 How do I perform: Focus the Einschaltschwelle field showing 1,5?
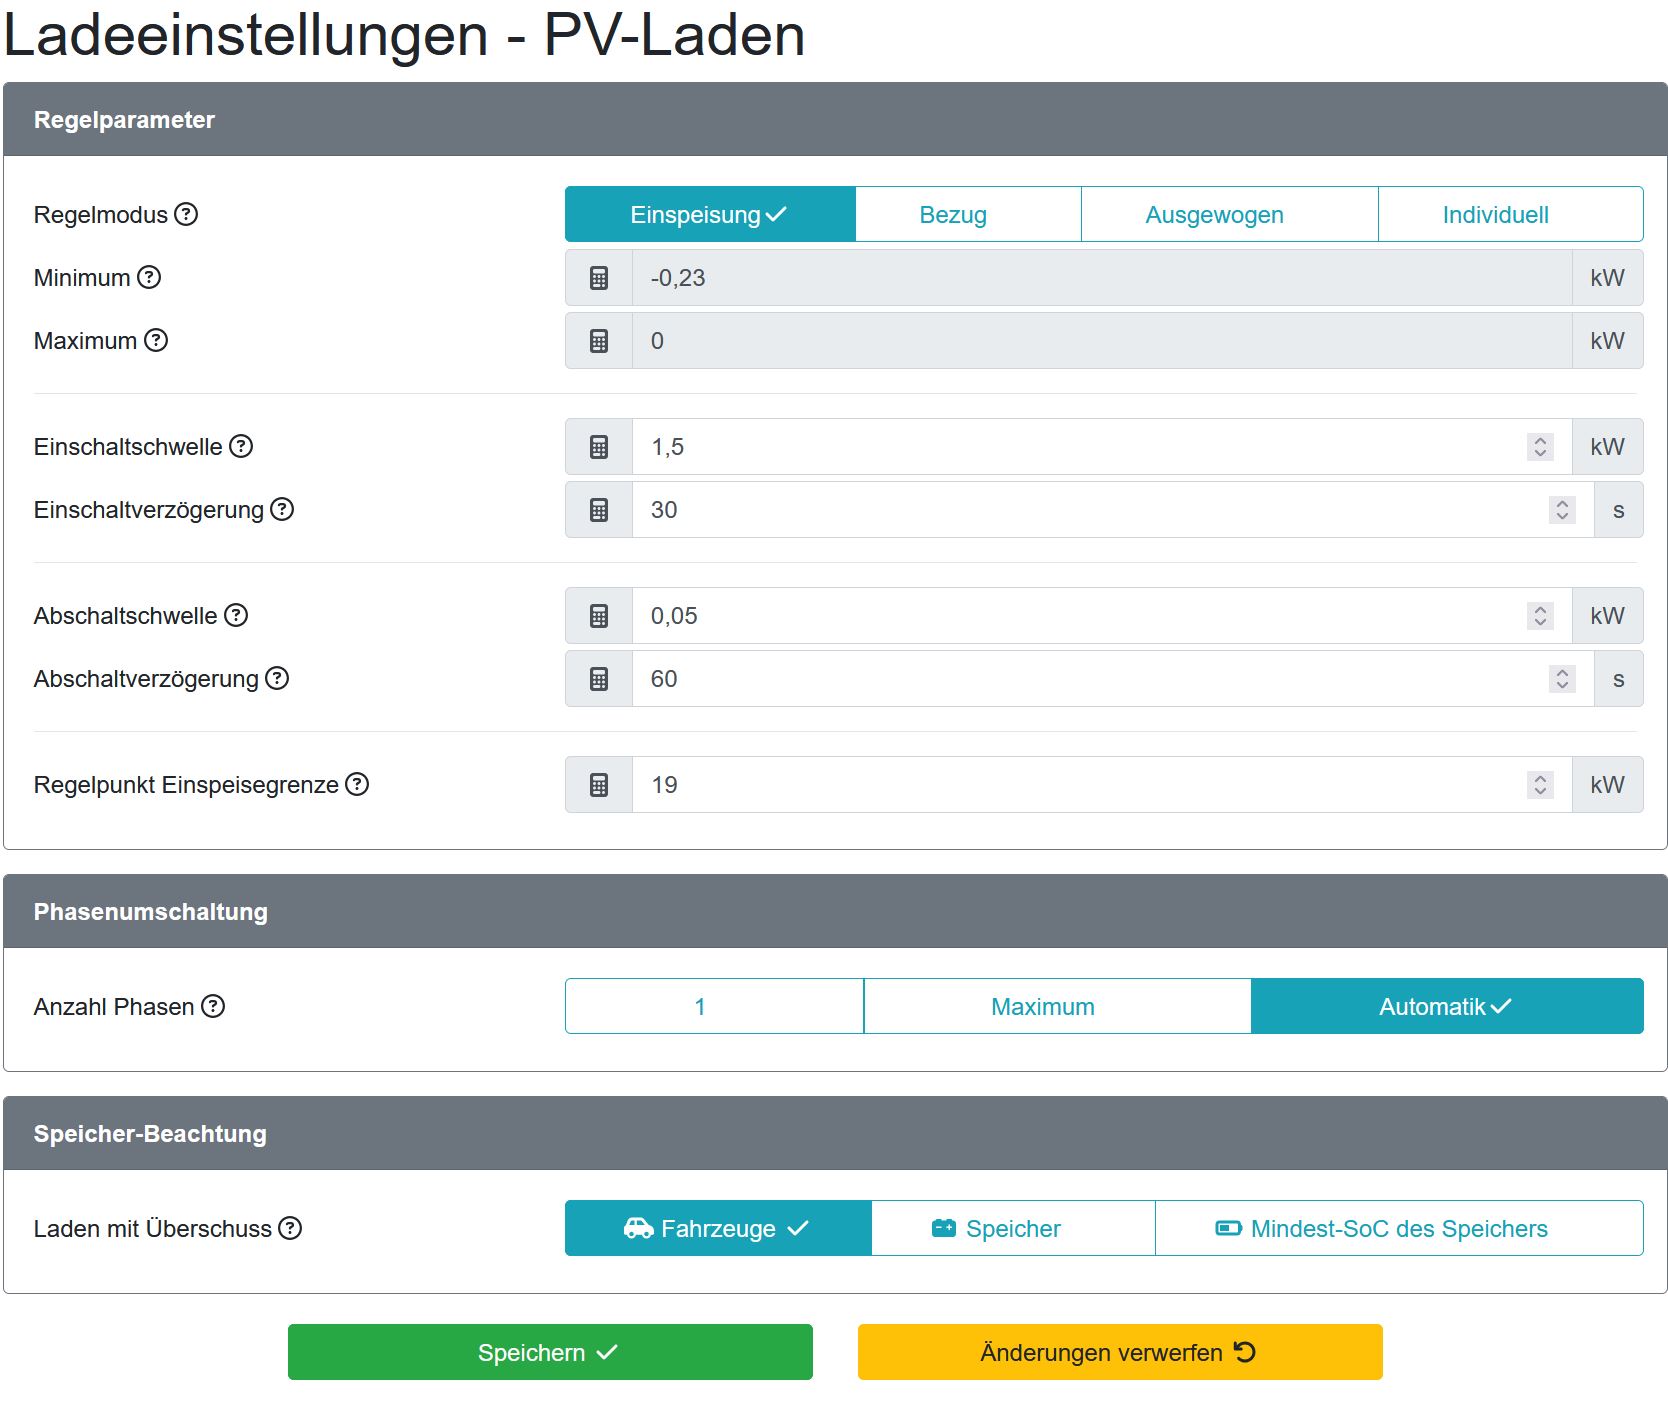[x=1102, y=447]
